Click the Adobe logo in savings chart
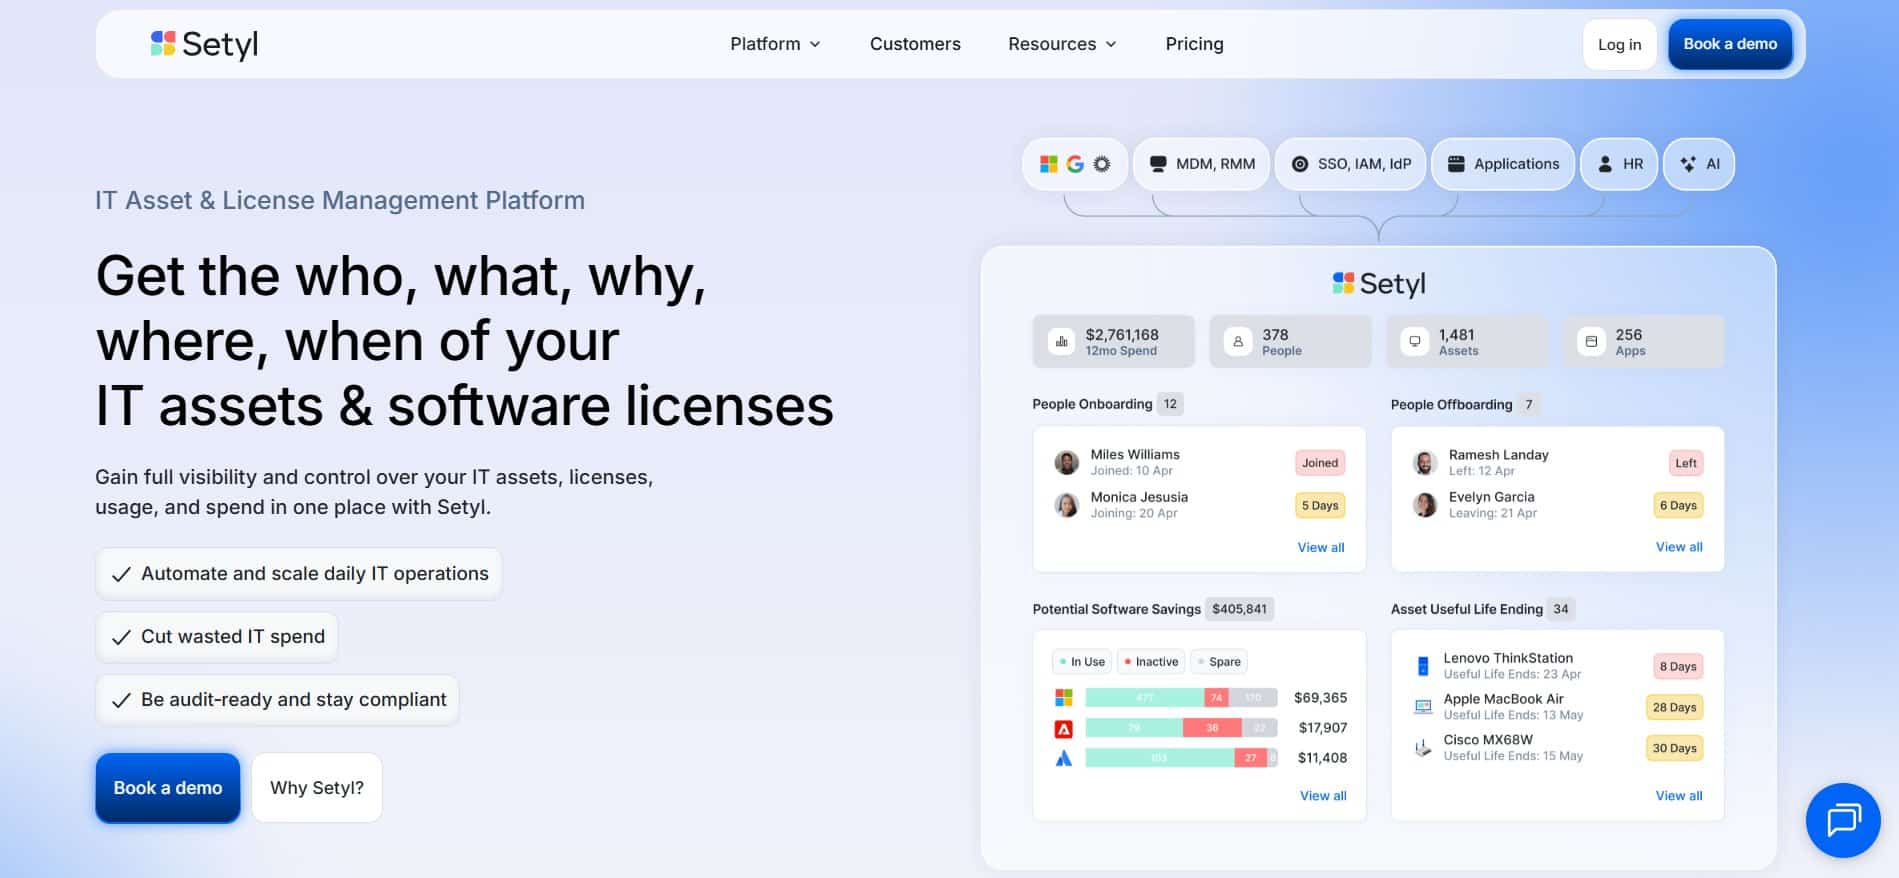The height and width of the screenshot is (878, 1899). (x=1064, y=729)
